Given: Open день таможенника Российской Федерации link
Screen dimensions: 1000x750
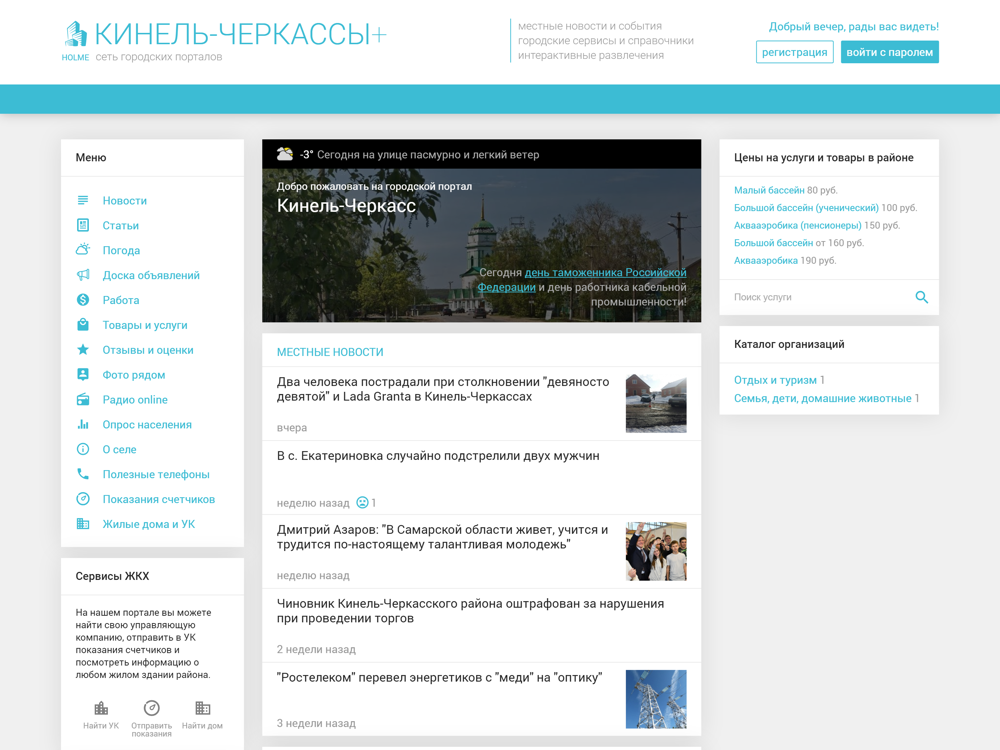Looking at the screenshot, I should [x=582, y=279].
